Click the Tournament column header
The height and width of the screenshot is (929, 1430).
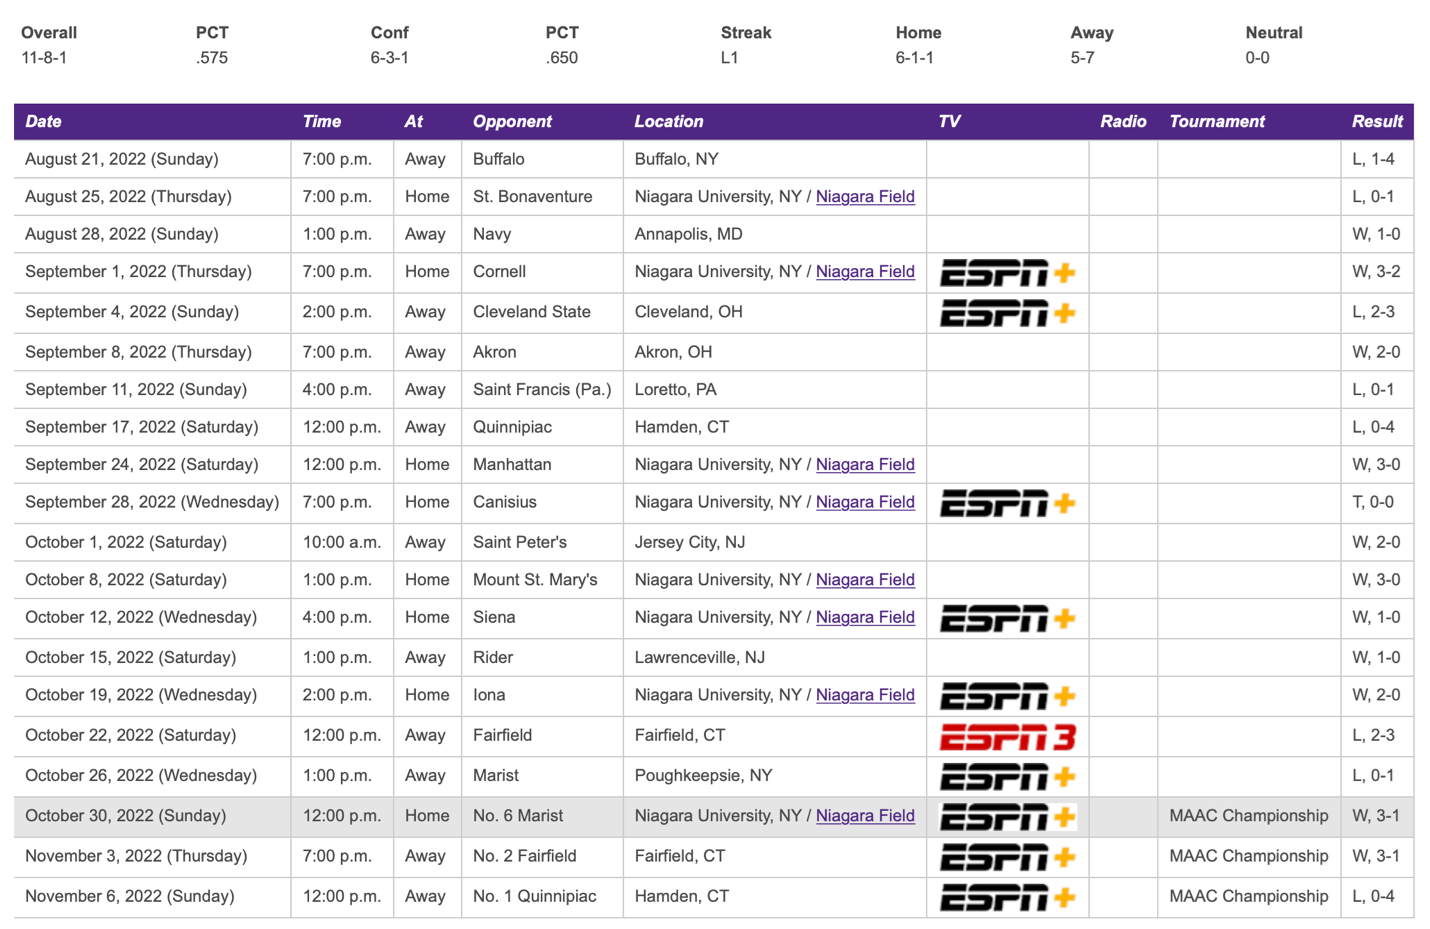1216,122
